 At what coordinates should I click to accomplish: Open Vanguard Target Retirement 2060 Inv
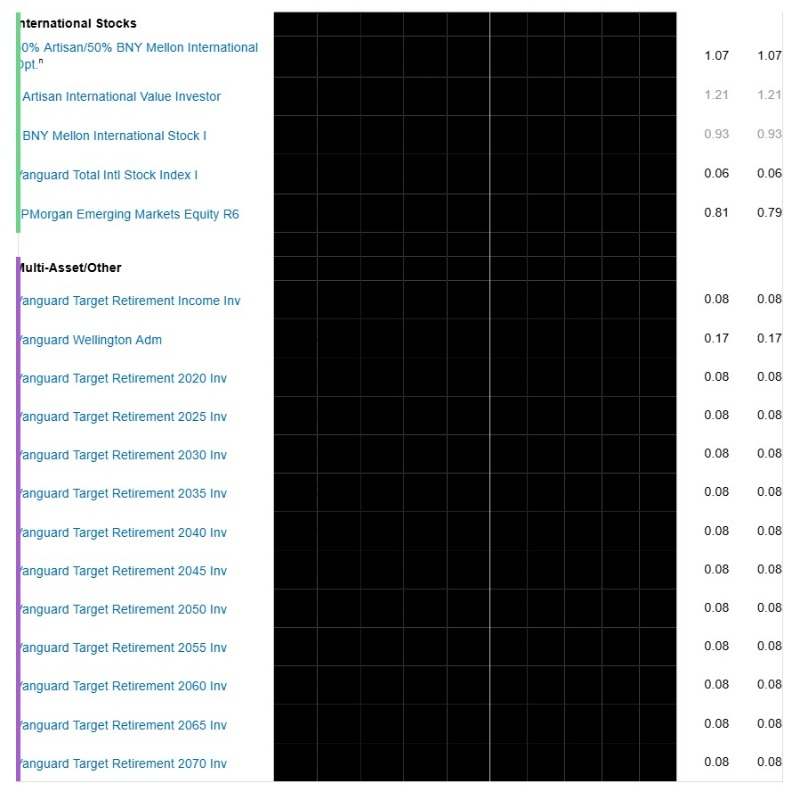pos(122,686)
